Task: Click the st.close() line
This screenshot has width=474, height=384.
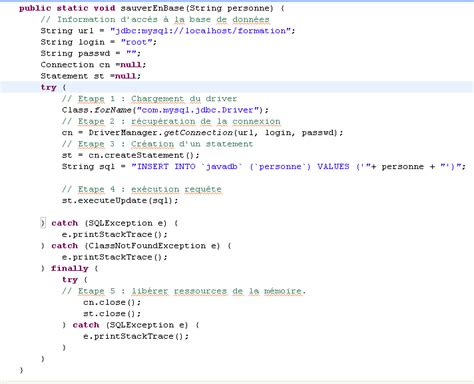Action: click(112, 314)
